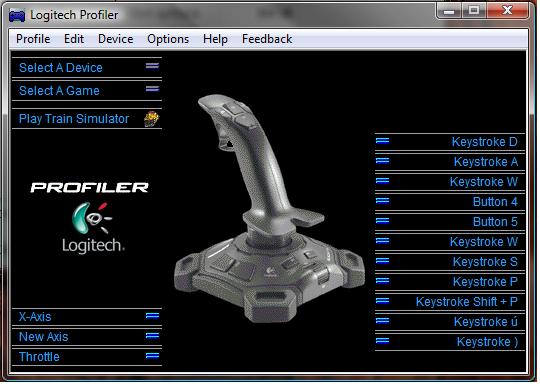540x386 pixels.
Task: Click the Throttle label
Action: 39,357
